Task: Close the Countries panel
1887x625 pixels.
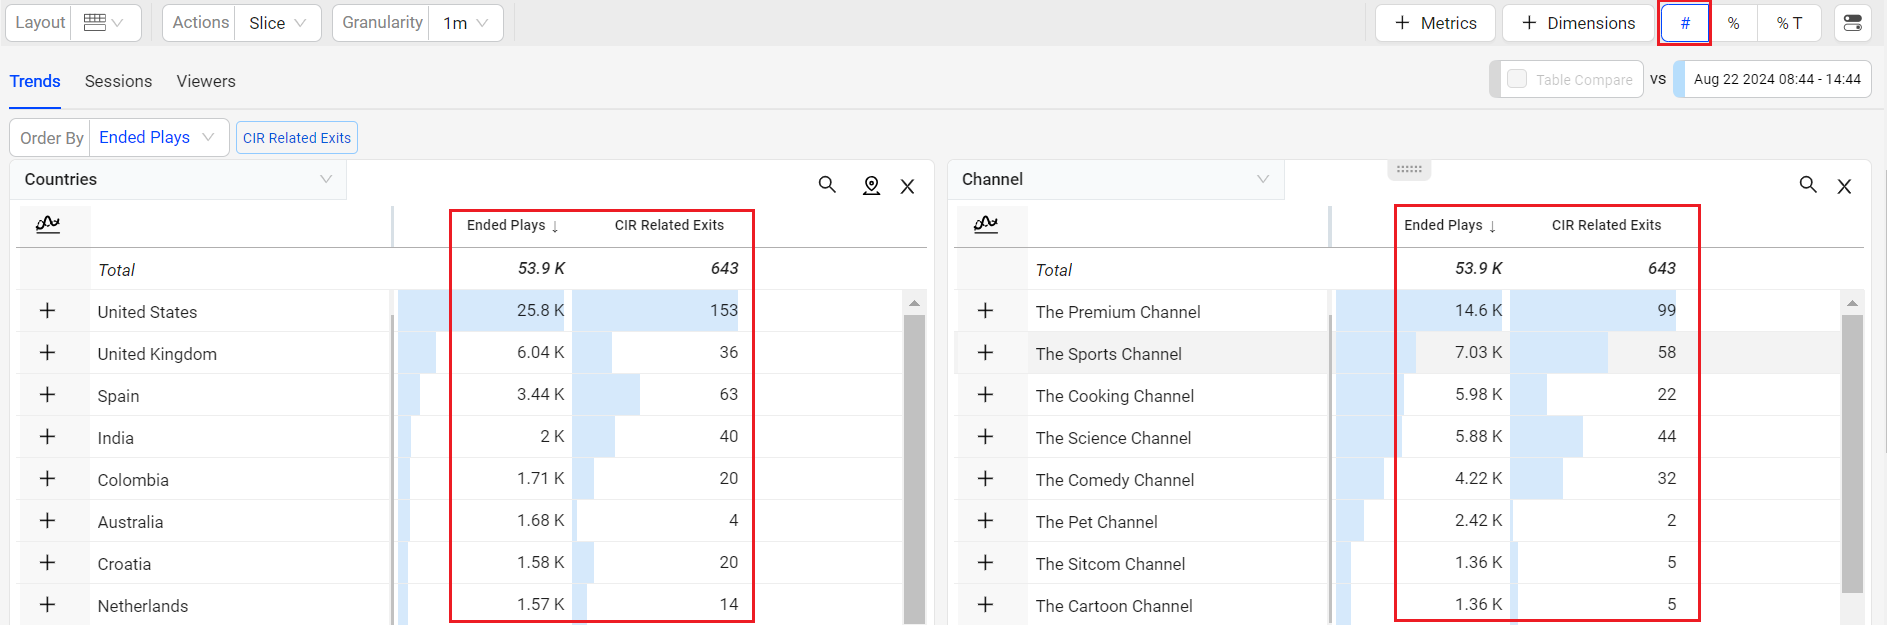Action: pos(907,186)
